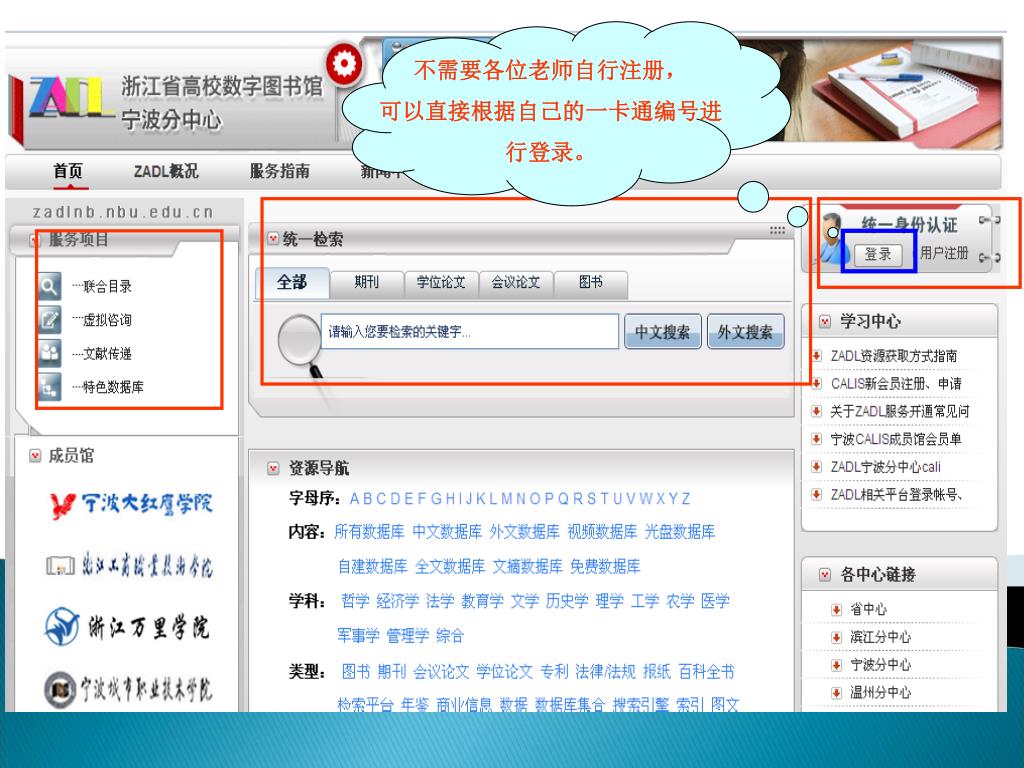Collapse the 资源导航 panel
1024x768 pixels.
[x=273, y=468]
